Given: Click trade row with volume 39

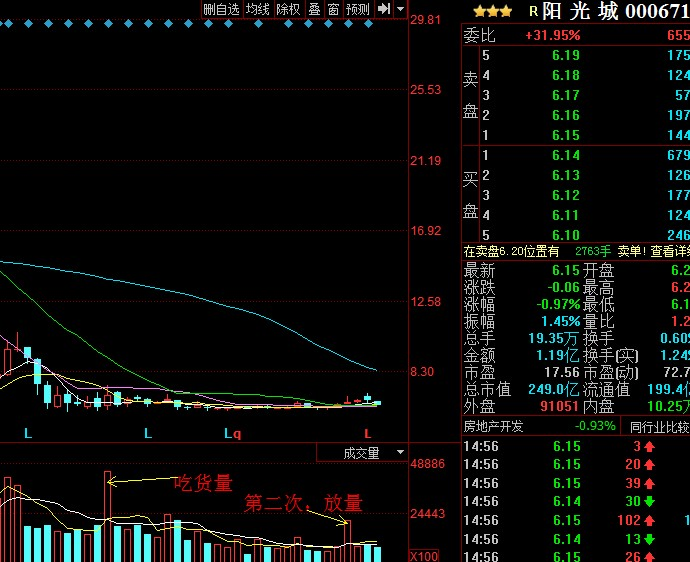Looking at the screenshot, I should click(576, 483).
